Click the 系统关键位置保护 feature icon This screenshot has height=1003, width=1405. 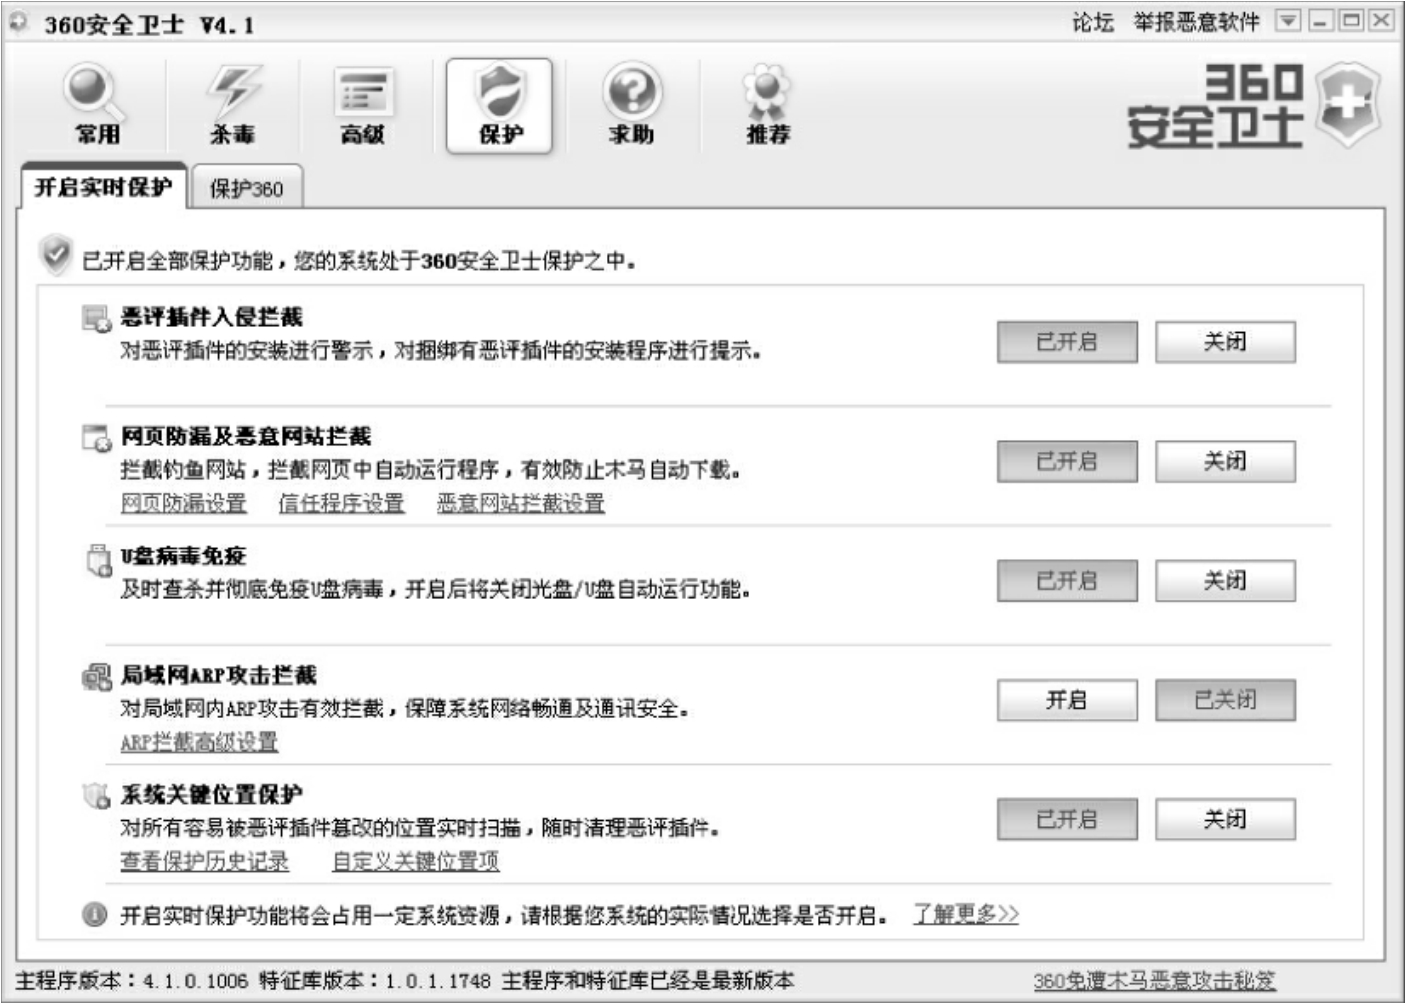click(96, 796)
